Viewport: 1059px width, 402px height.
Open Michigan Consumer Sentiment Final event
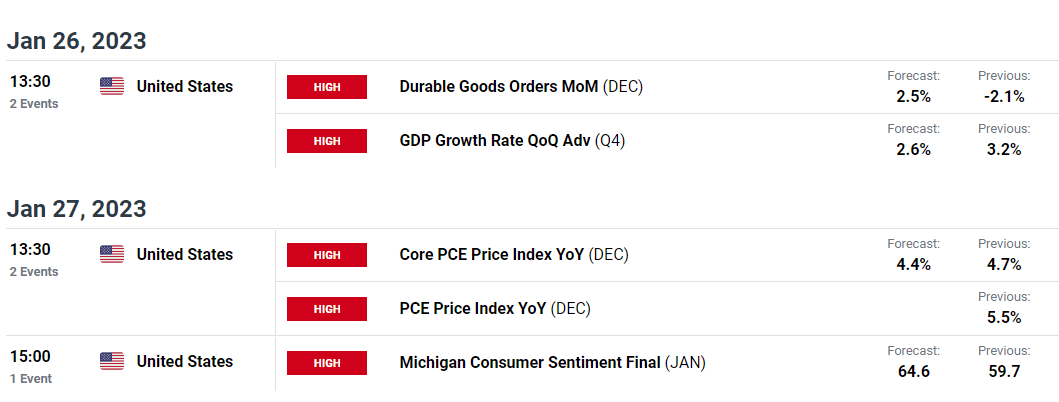[x=552, y=363]
